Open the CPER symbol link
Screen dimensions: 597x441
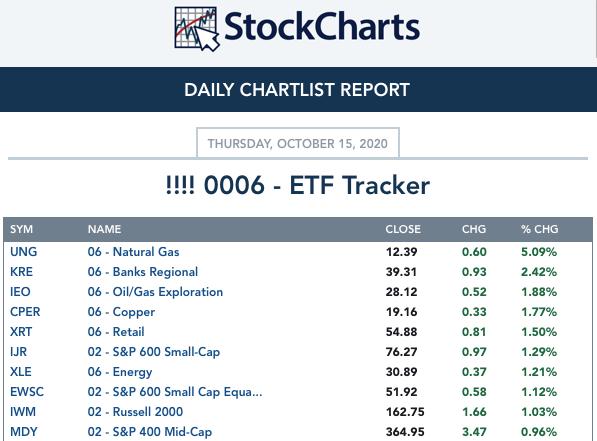(x=25, y=312)
